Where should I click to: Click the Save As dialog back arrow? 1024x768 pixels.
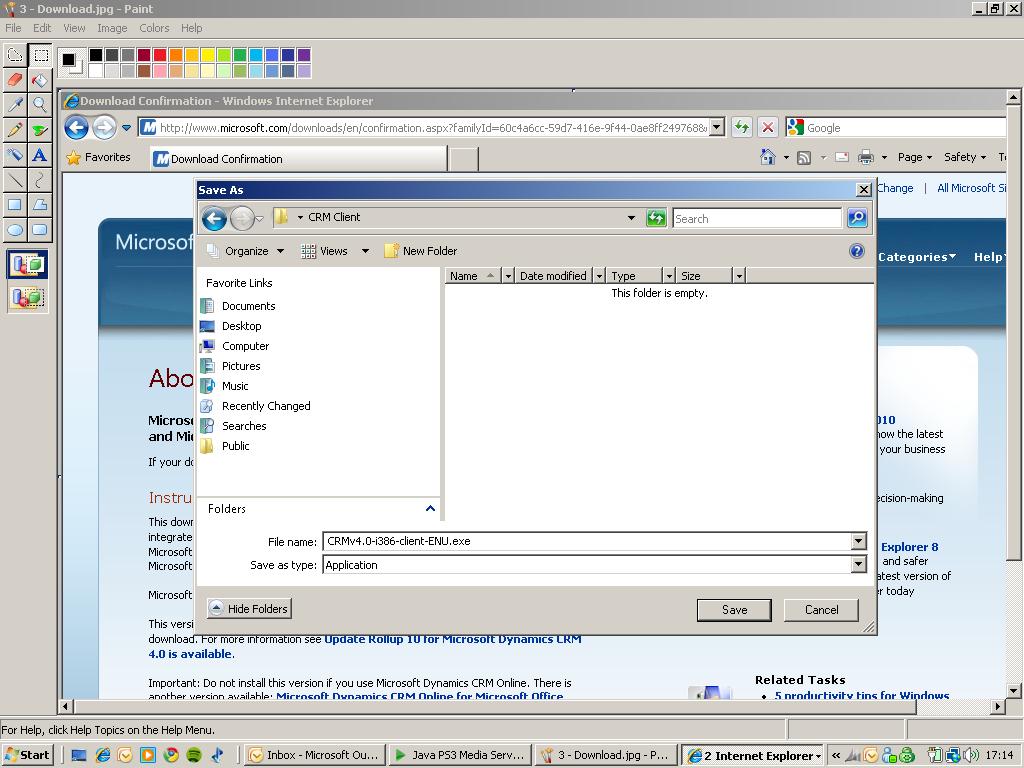(214, 218)
